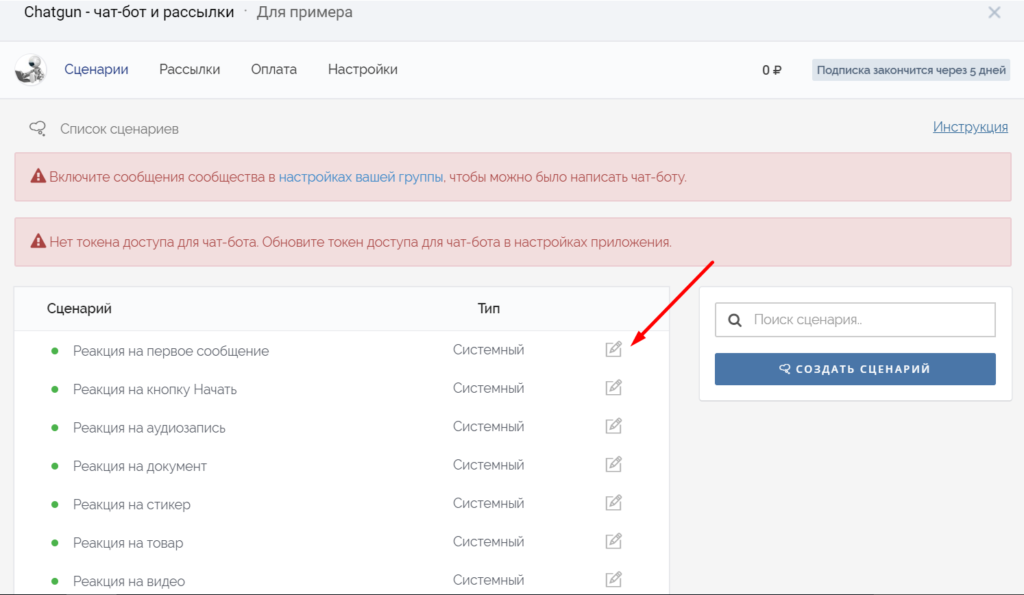Open the Сценарии tab
The image size is (1024, 595).
coord(96,69)
